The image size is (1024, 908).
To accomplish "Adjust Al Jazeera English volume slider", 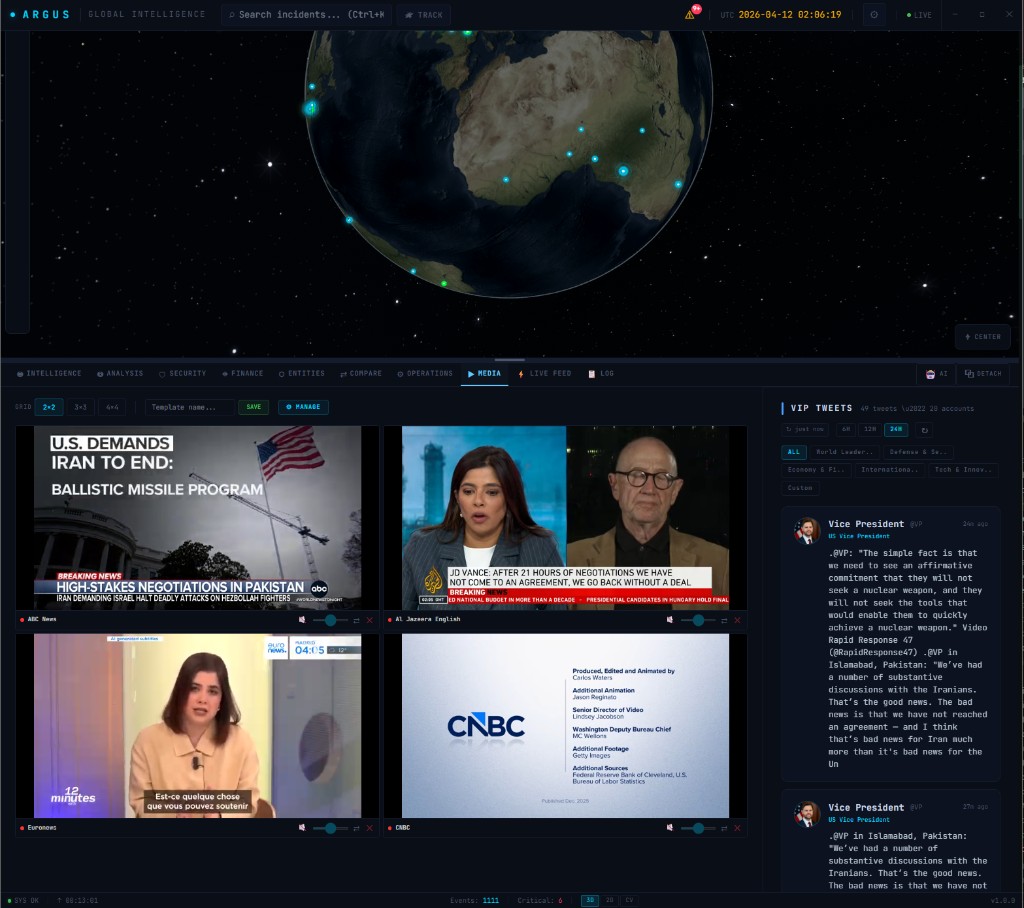I will (x=697, y=620).
